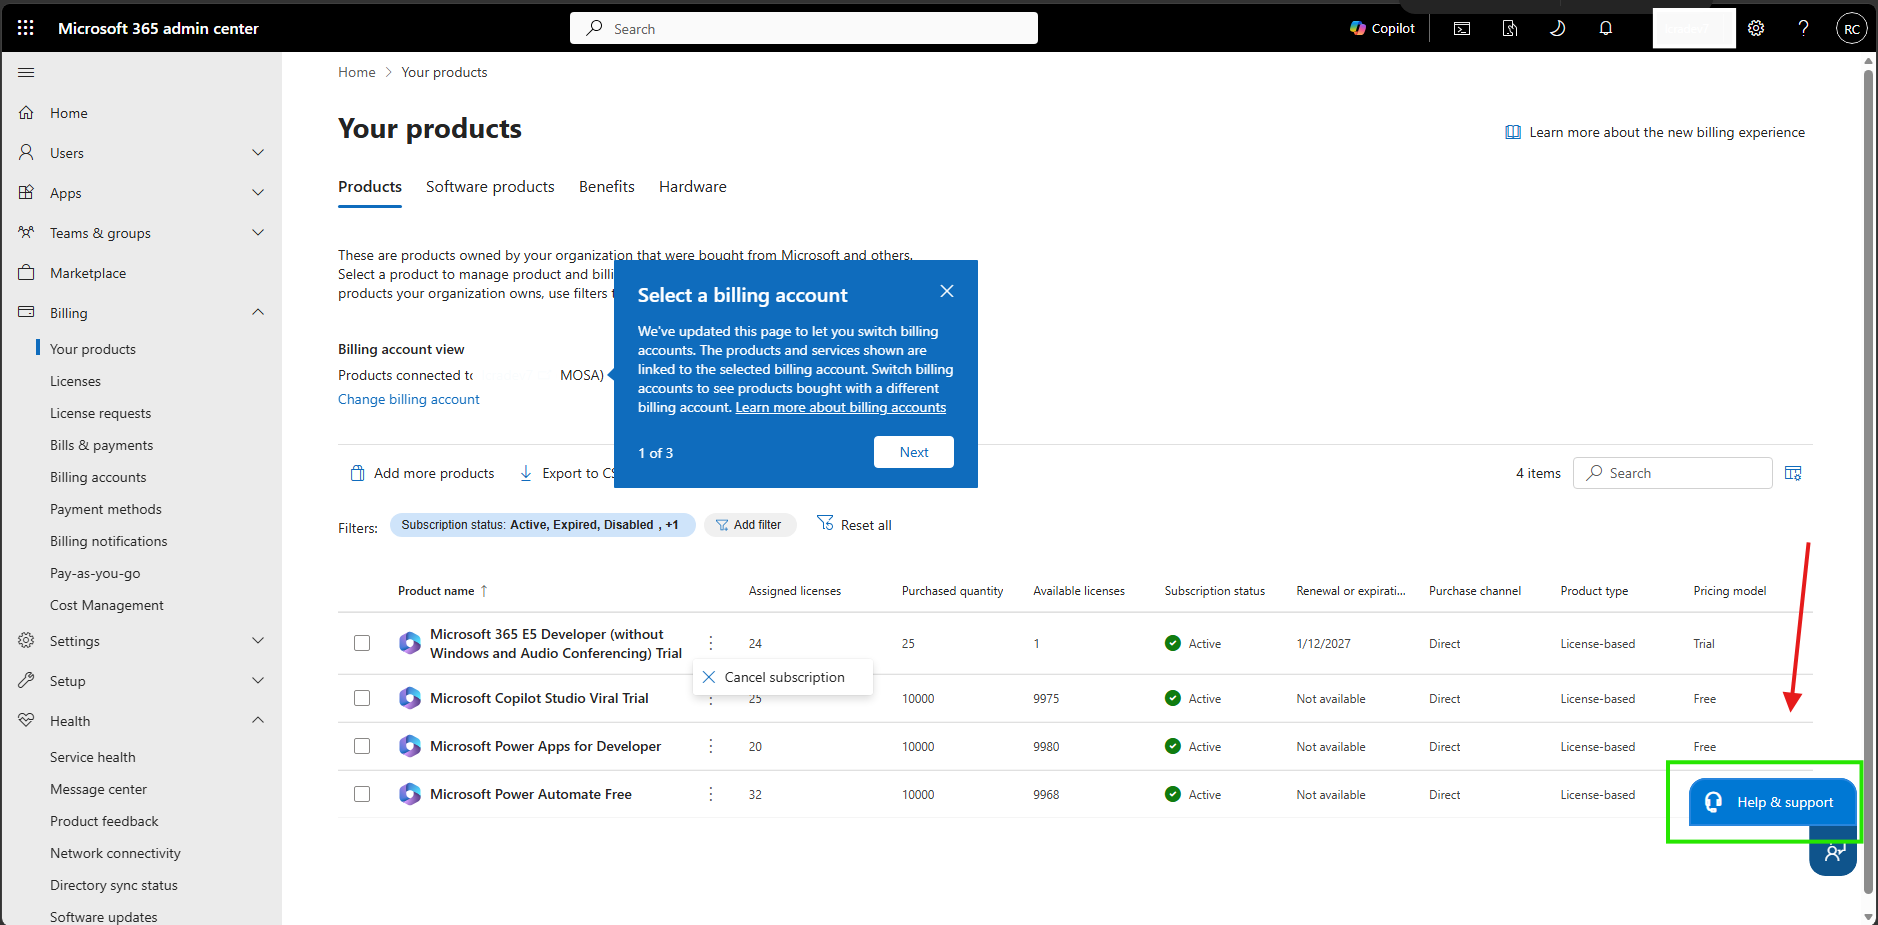The height and width of the screenshot is (925, 1878).
Task: Select checkbox for Microsoft Copilot Studio Viral Trial
Action: 362,698
